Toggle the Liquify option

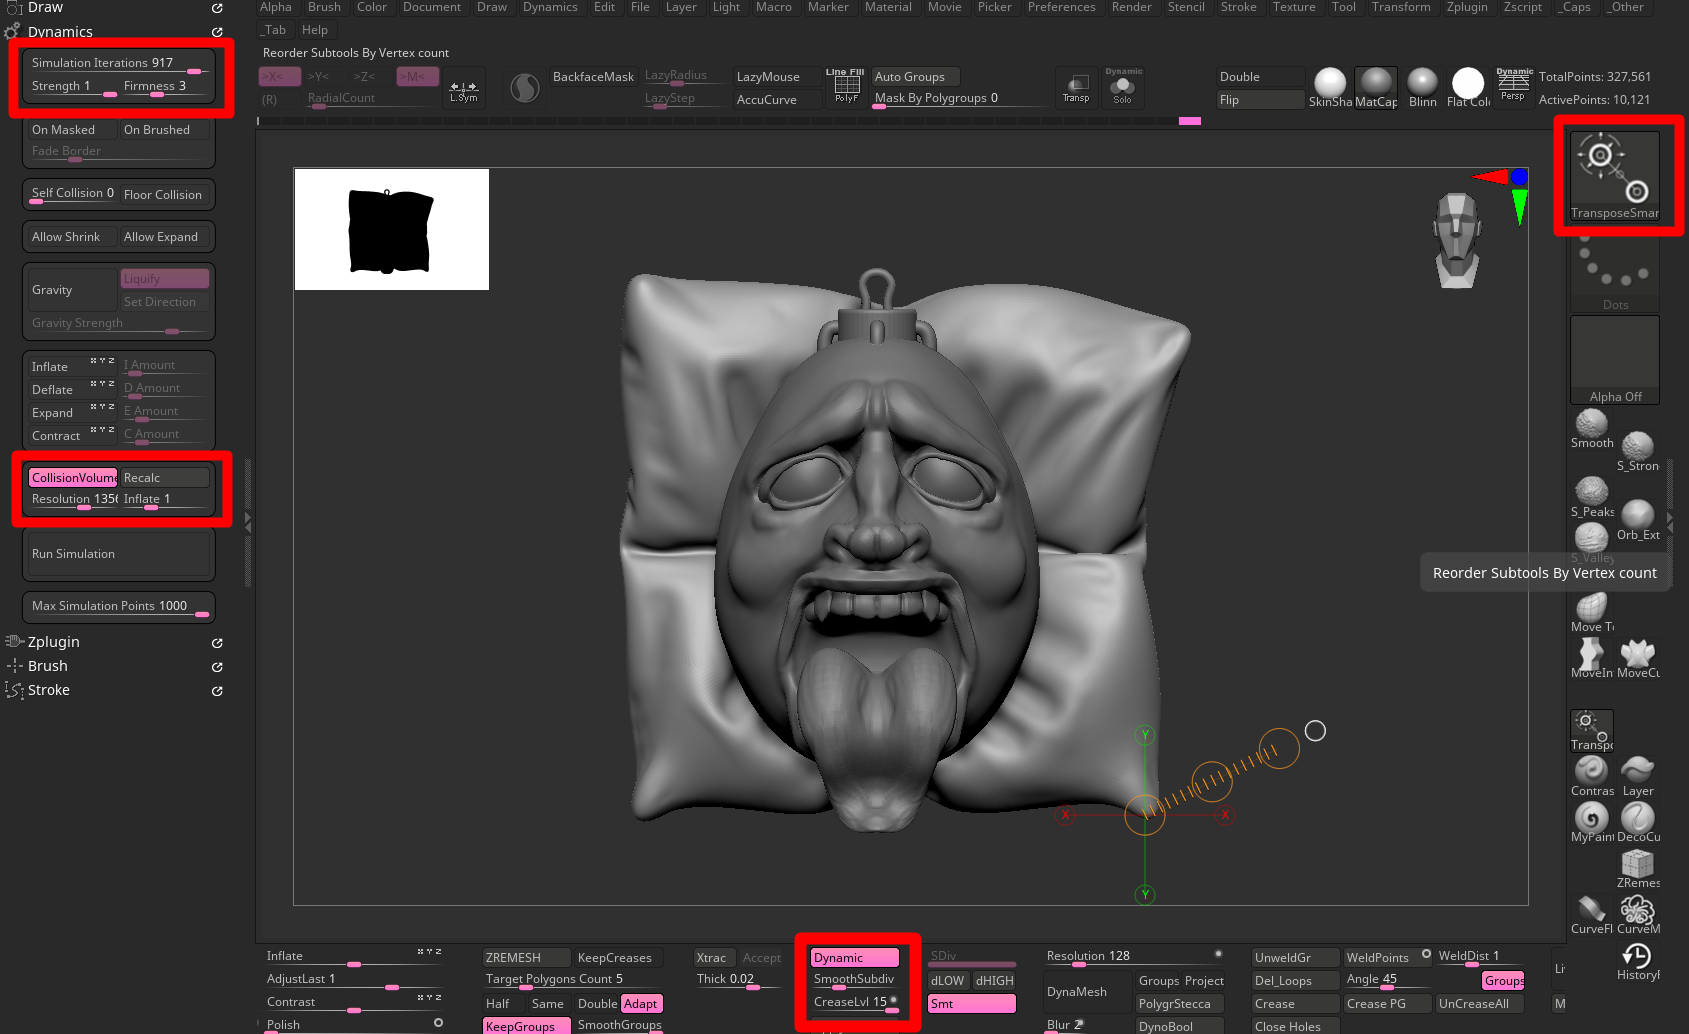pyautogui.click(x=165, y=279)
